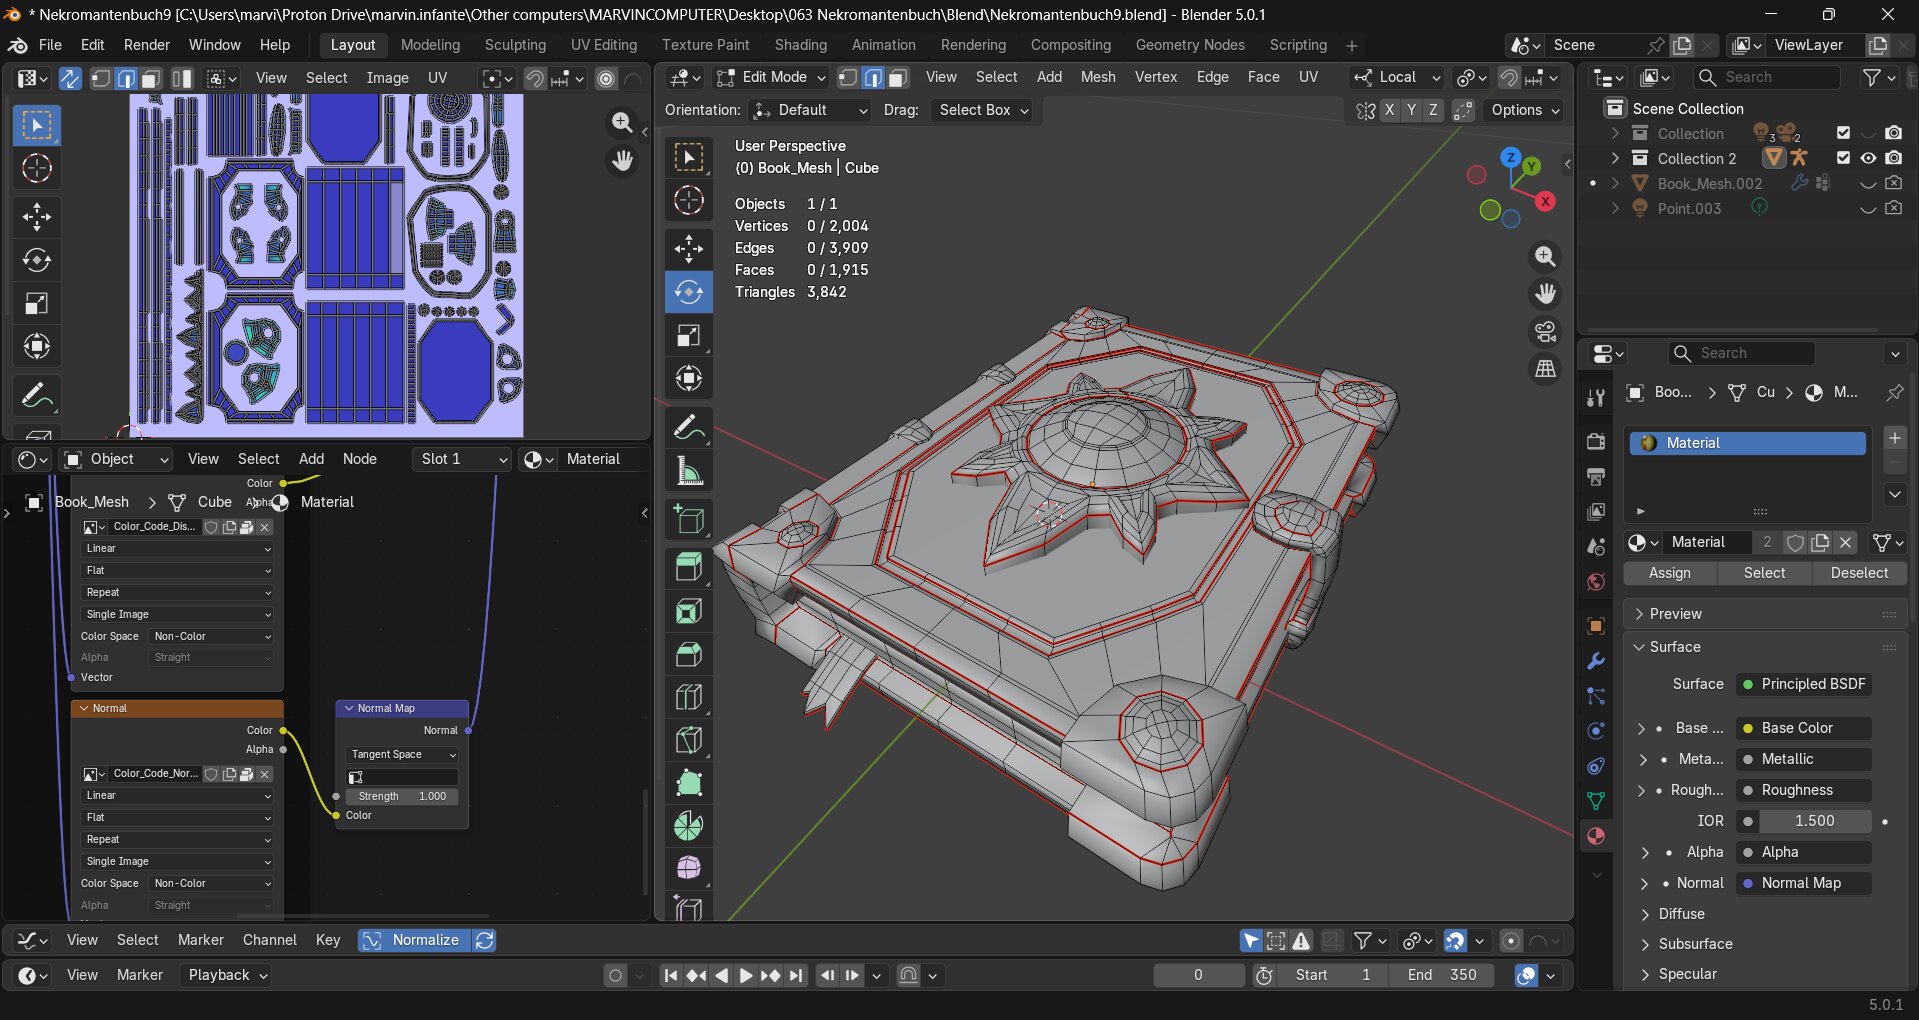The image size is (1919, 1020).
Task: Click the Annotate tool in UV editor
Action: [37, 396]
